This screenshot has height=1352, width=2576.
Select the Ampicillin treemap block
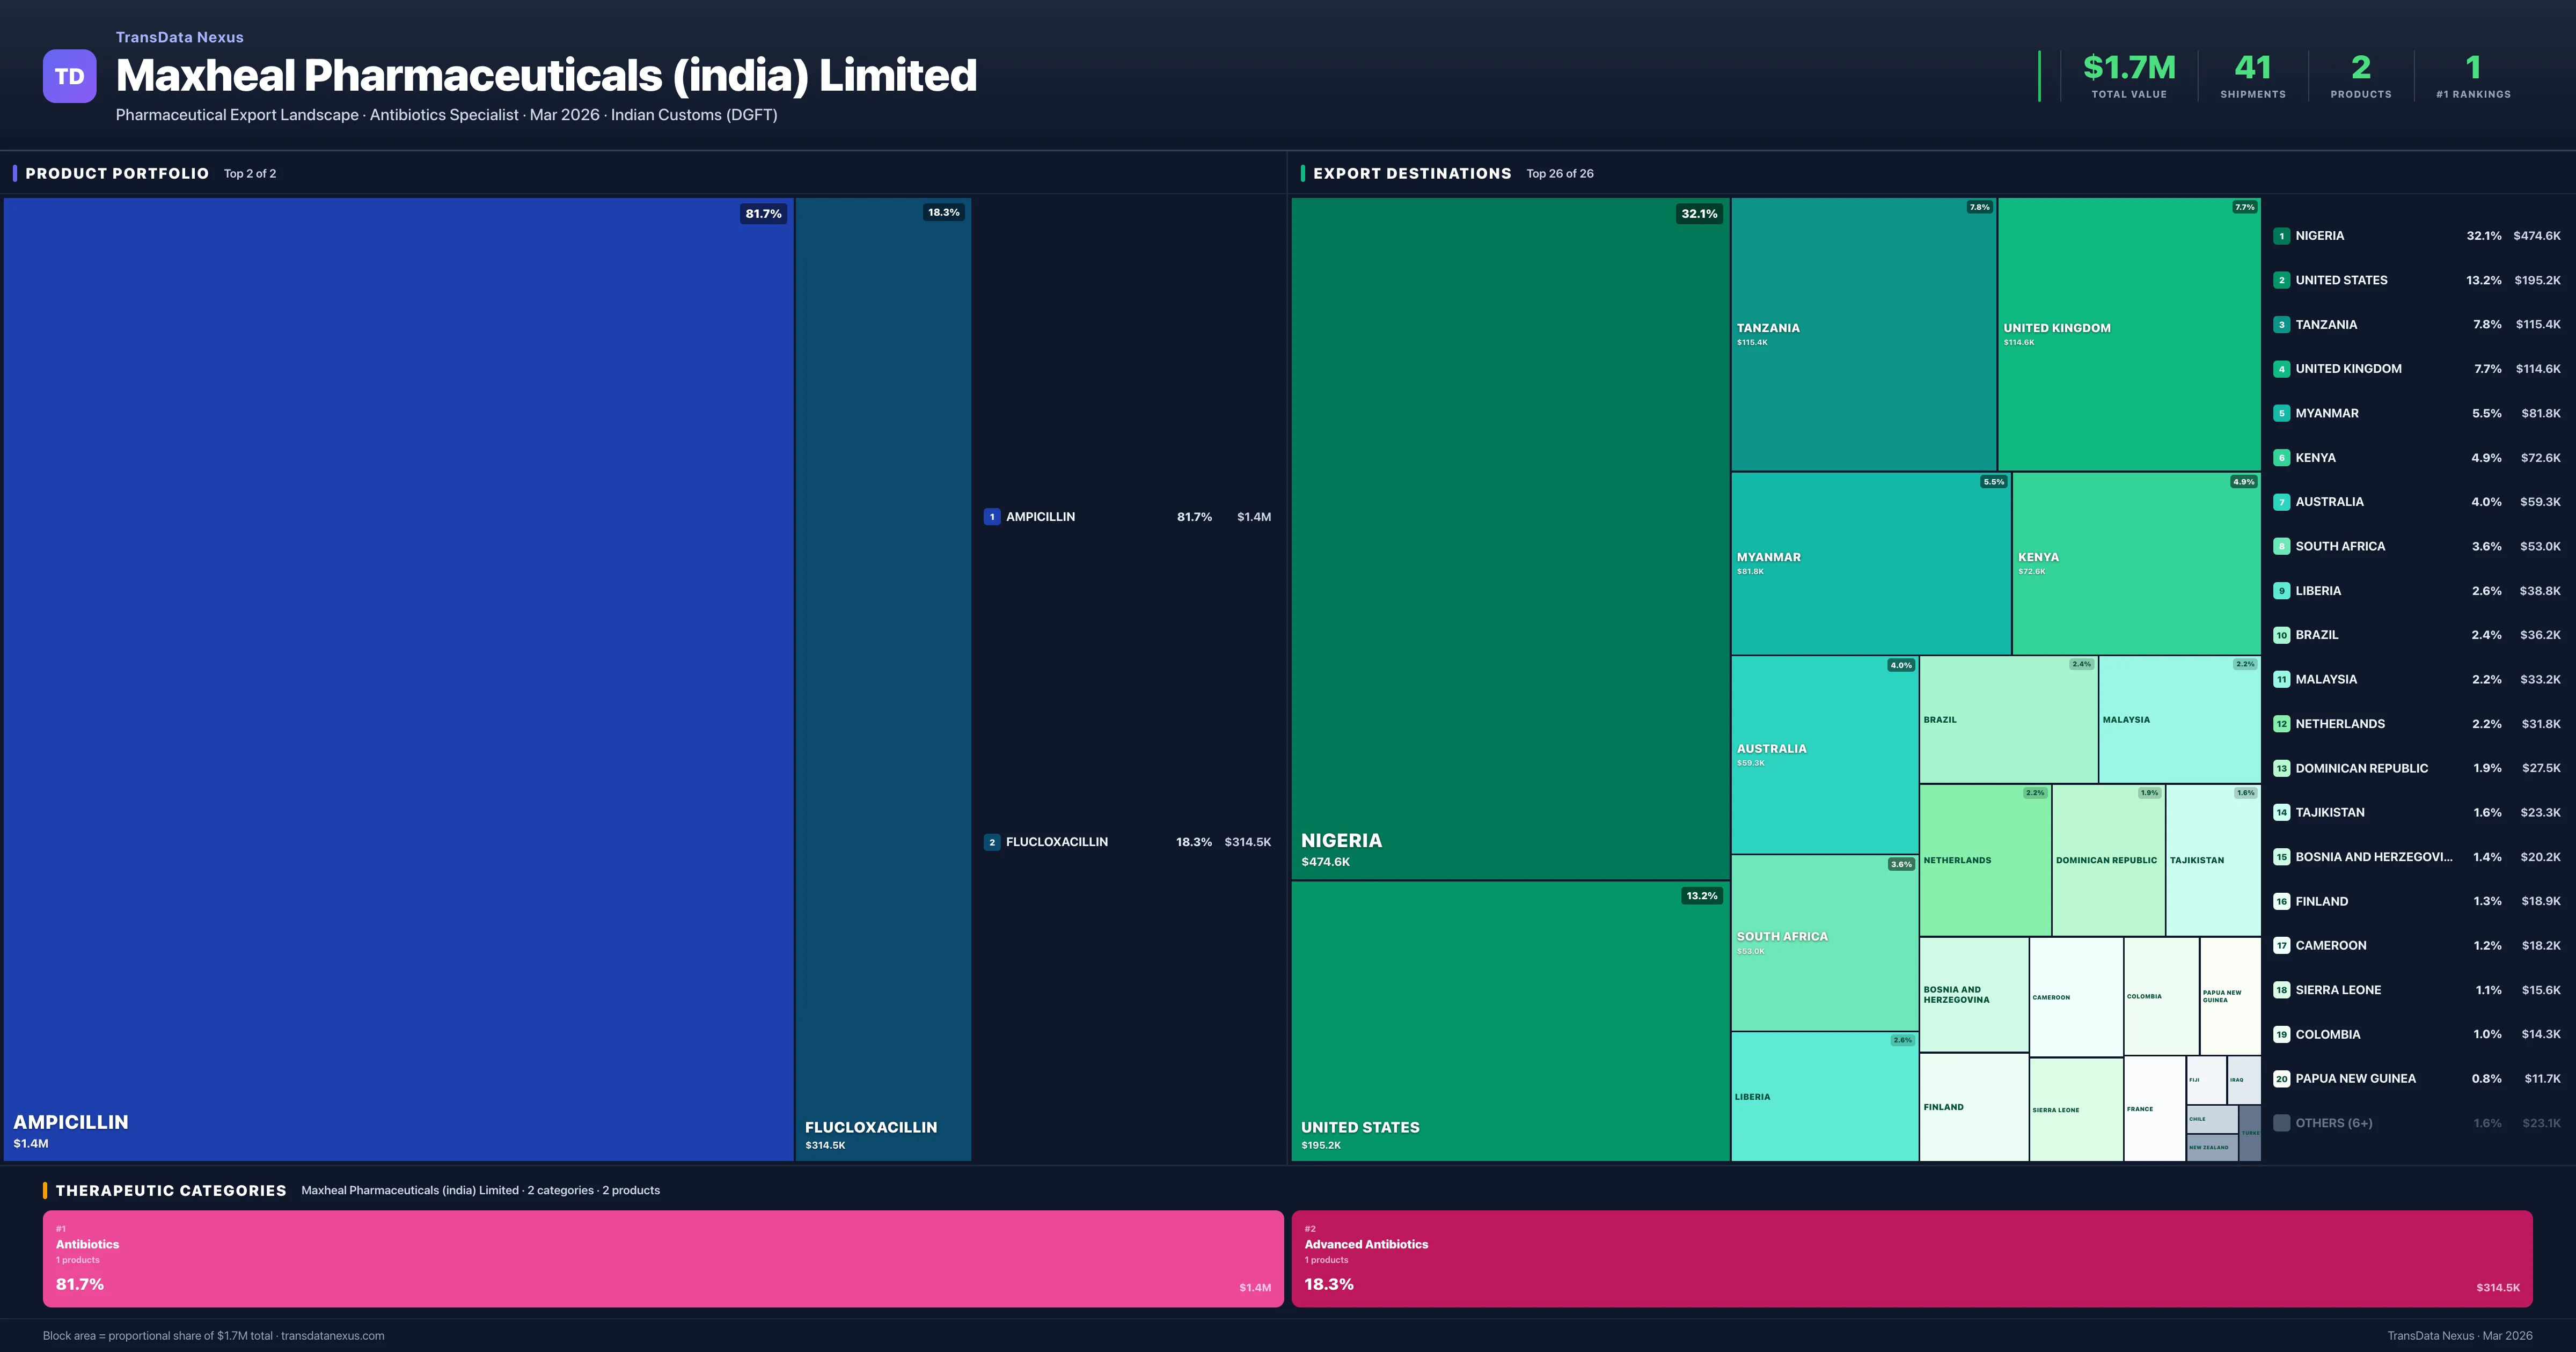398,678
